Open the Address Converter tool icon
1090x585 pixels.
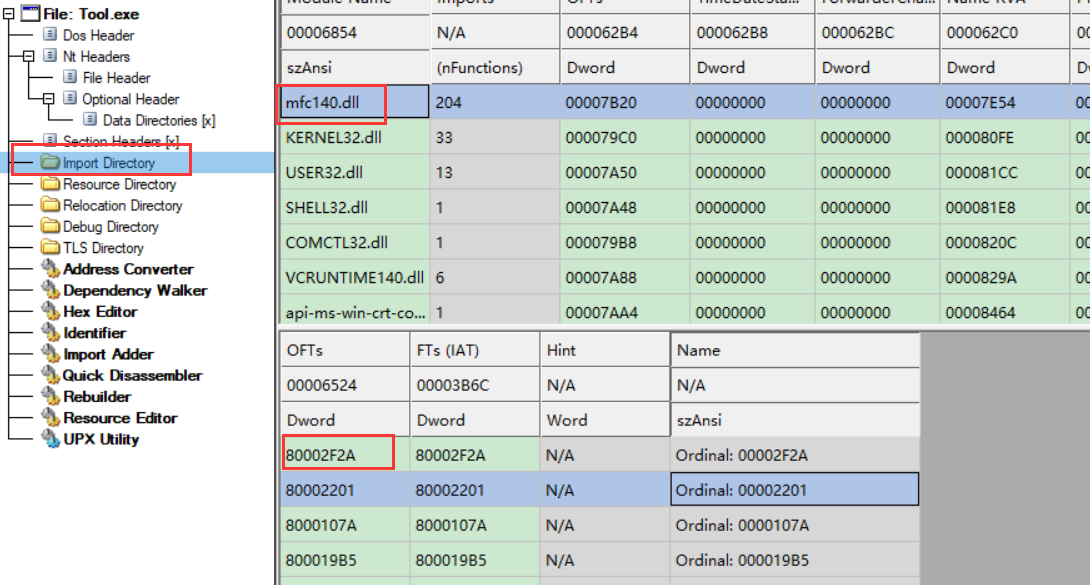pyautogui.click(x=50, y=269)
